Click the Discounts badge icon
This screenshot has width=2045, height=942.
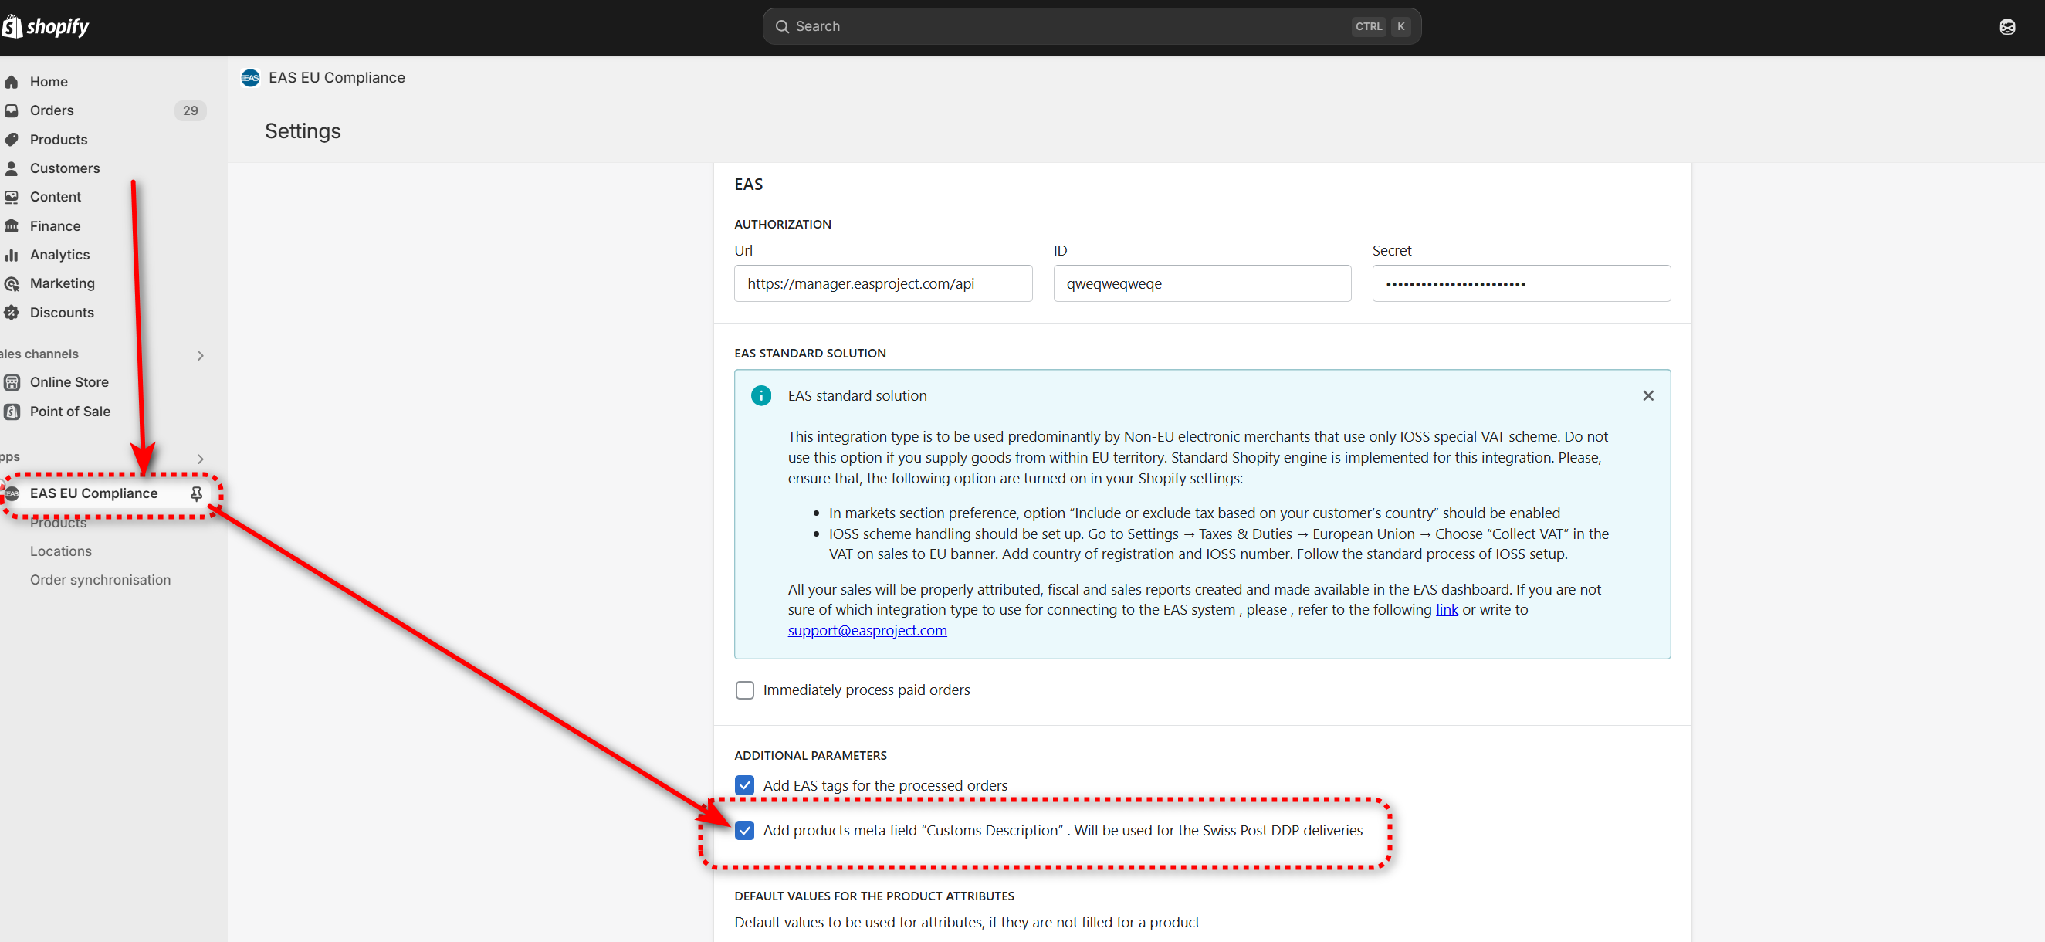coord(12,313)
